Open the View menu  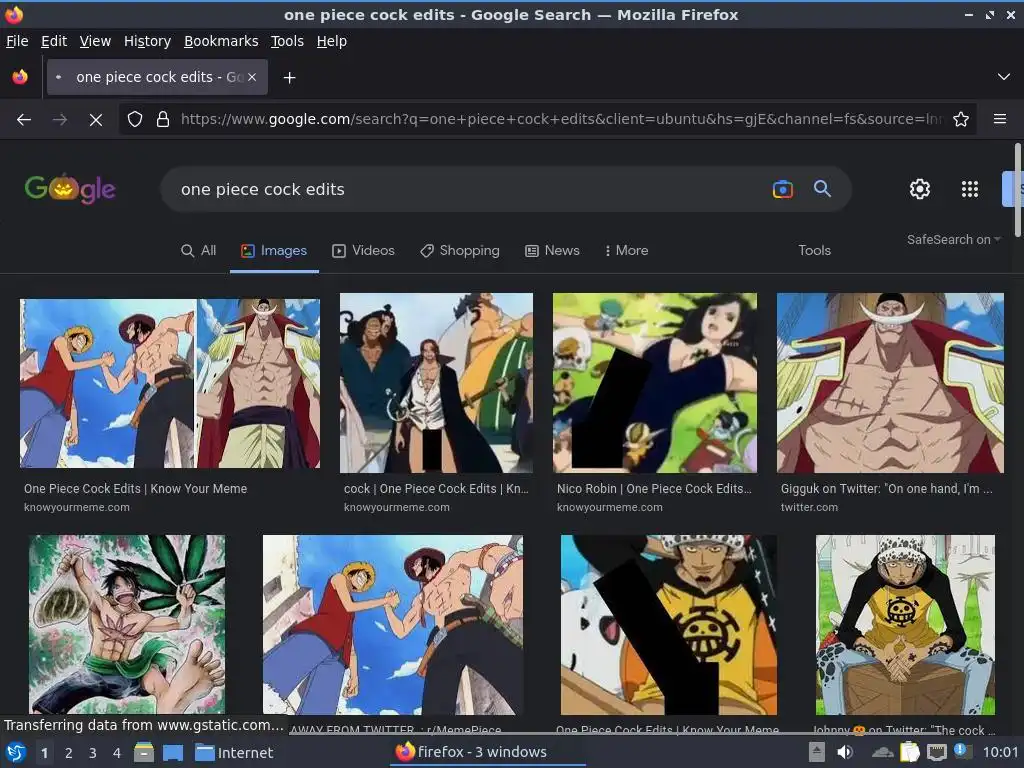click(x=95, y=41)
